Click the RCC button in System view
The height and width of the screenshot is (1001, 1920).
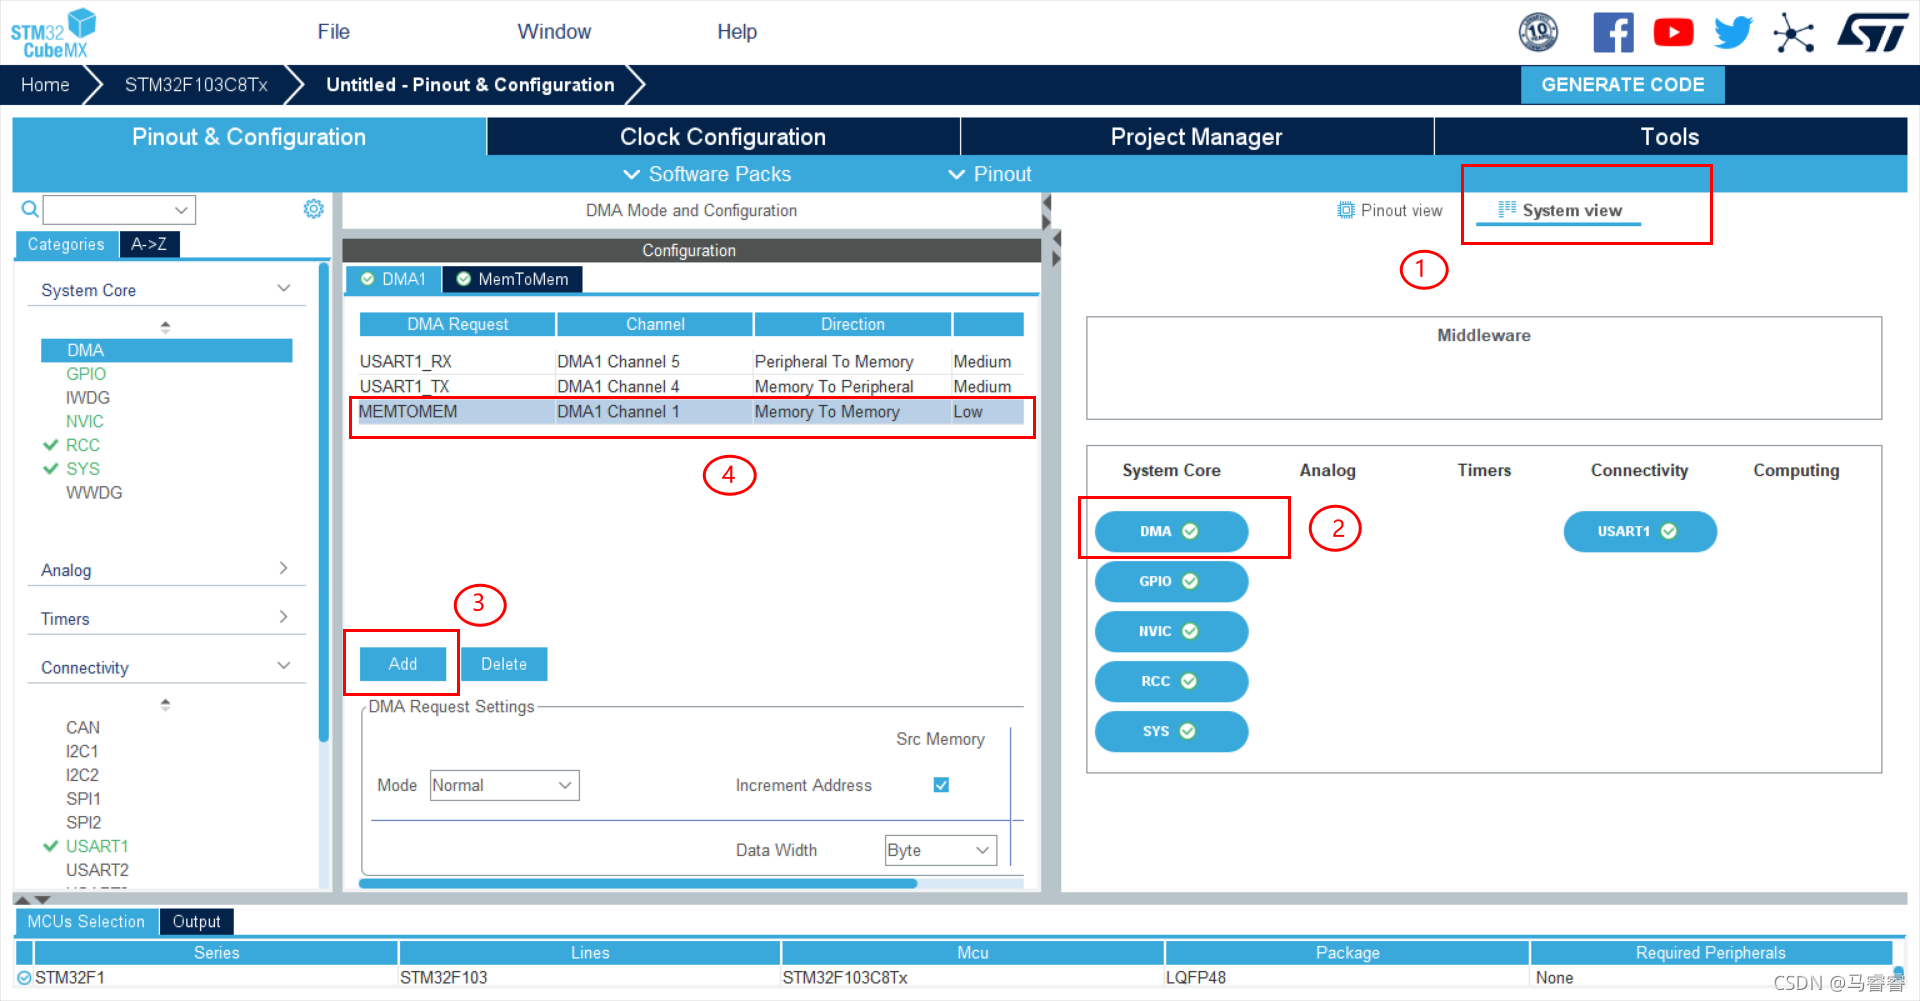[x=1171, y=681]
